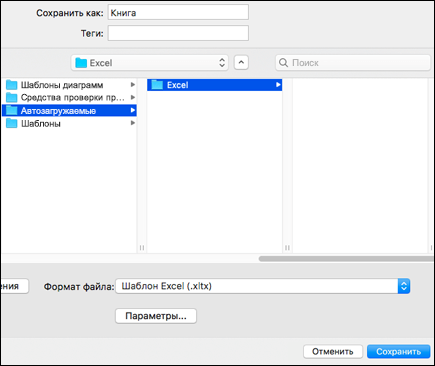Viewport: 435px width, 366px height.
Task: Expand arrow next to Средства проверки
Action: [132, 97]
